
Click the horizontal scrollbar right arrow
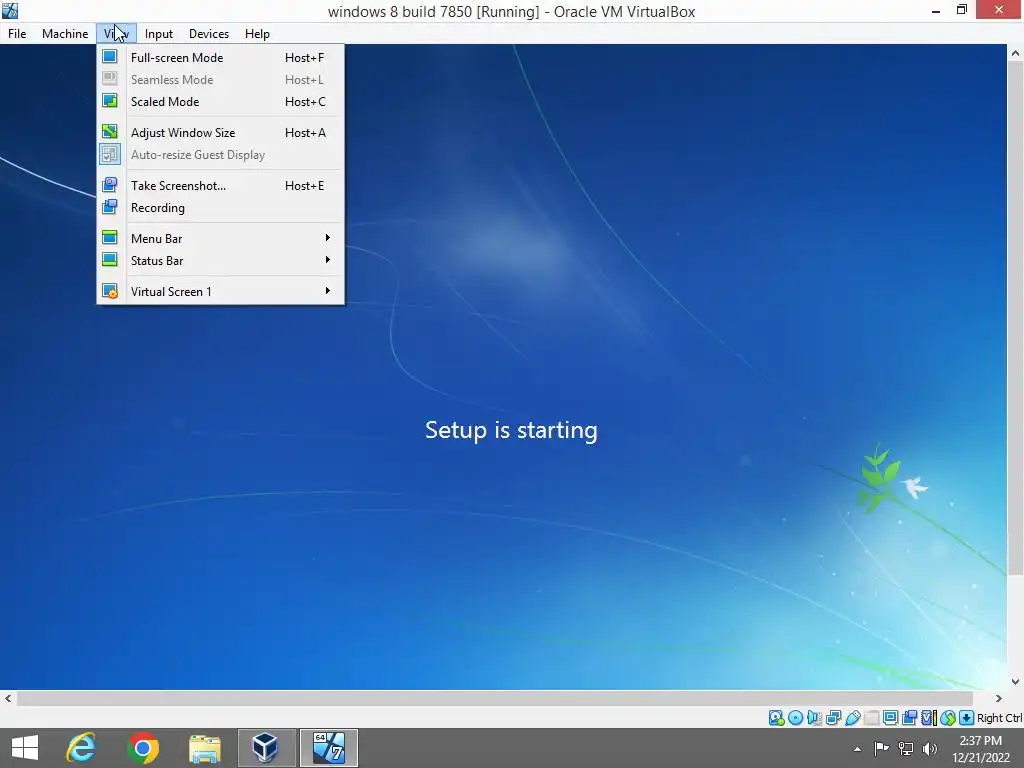(x=999, y=698)
